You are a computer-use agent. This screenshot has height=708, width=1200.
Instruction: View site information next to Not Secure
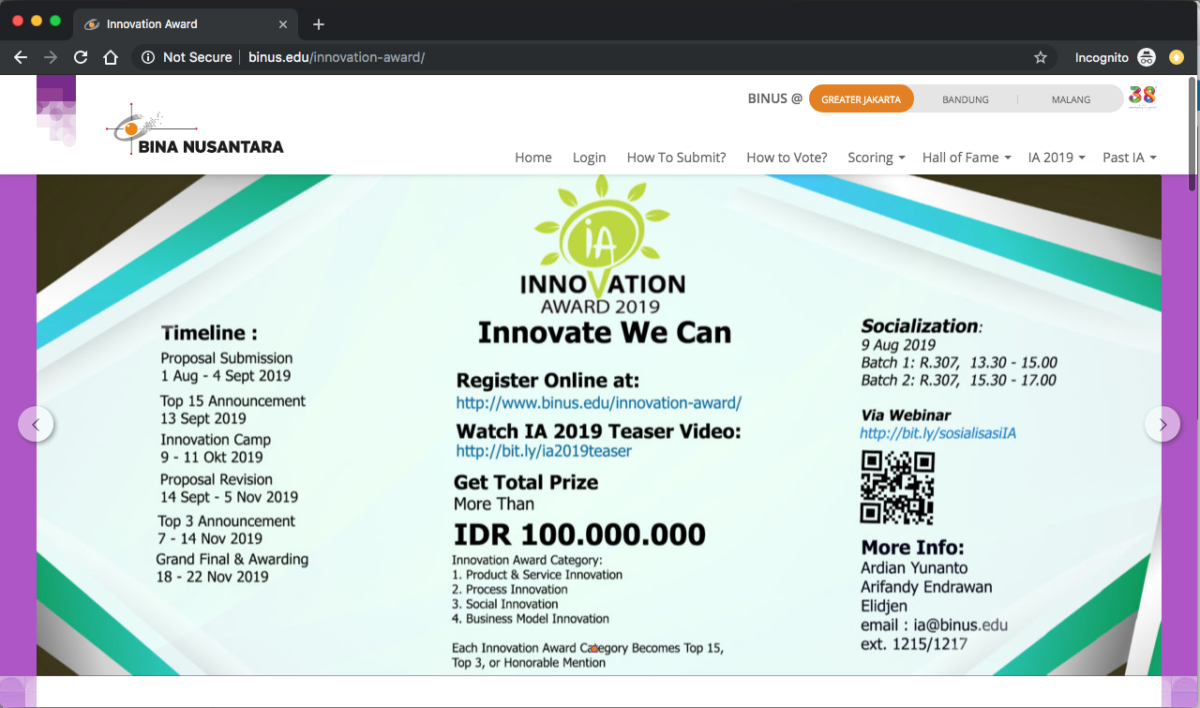pos(148,57)
